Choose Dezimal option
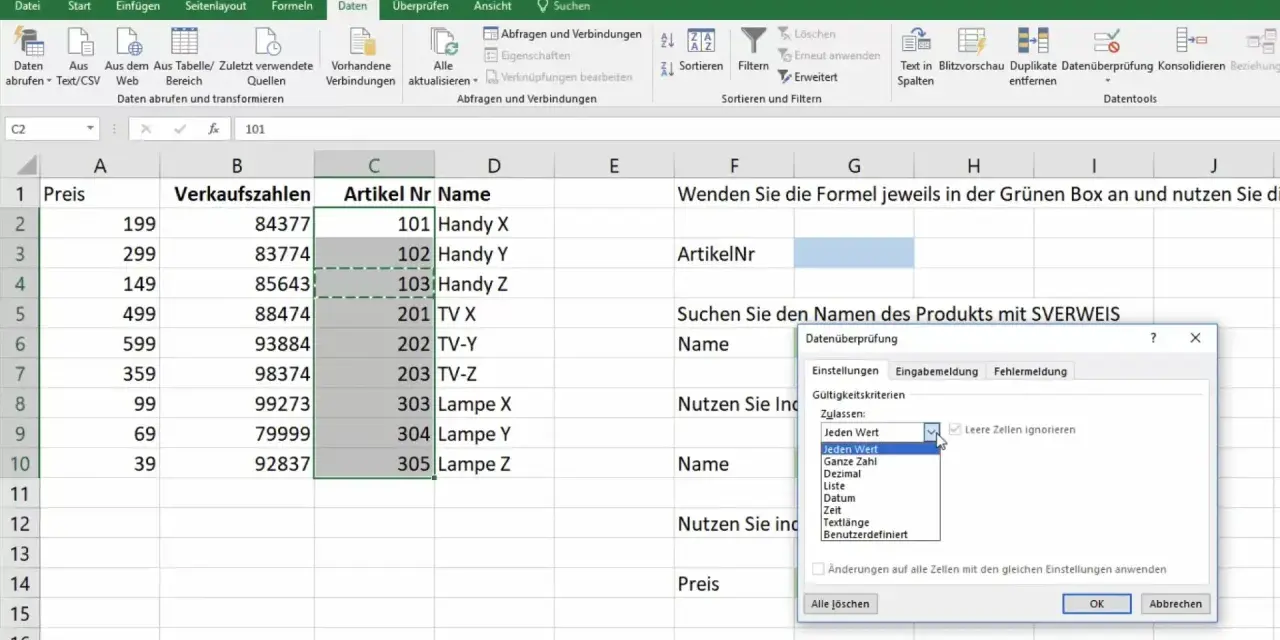 pos(880,473)
